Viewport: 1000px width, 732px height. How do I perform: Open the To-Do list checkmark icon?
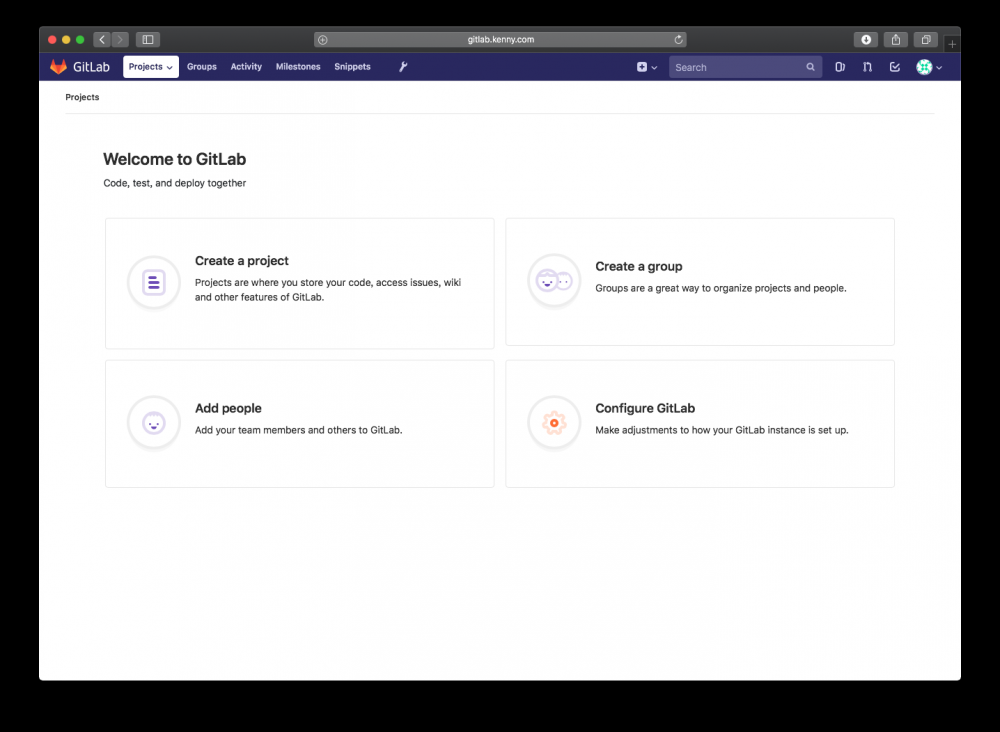point(895,67)
